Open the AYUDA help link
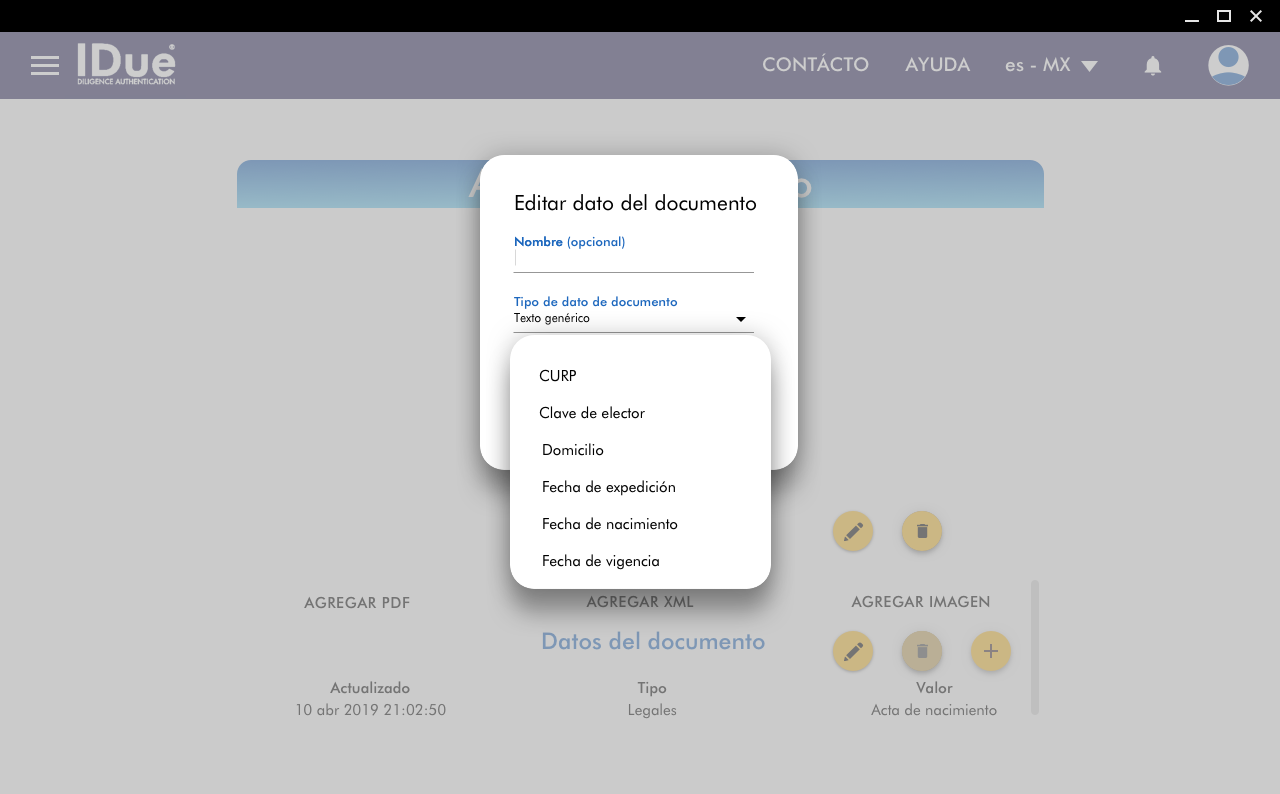Viewport: 1280px width, 794px height. (937, 65)
